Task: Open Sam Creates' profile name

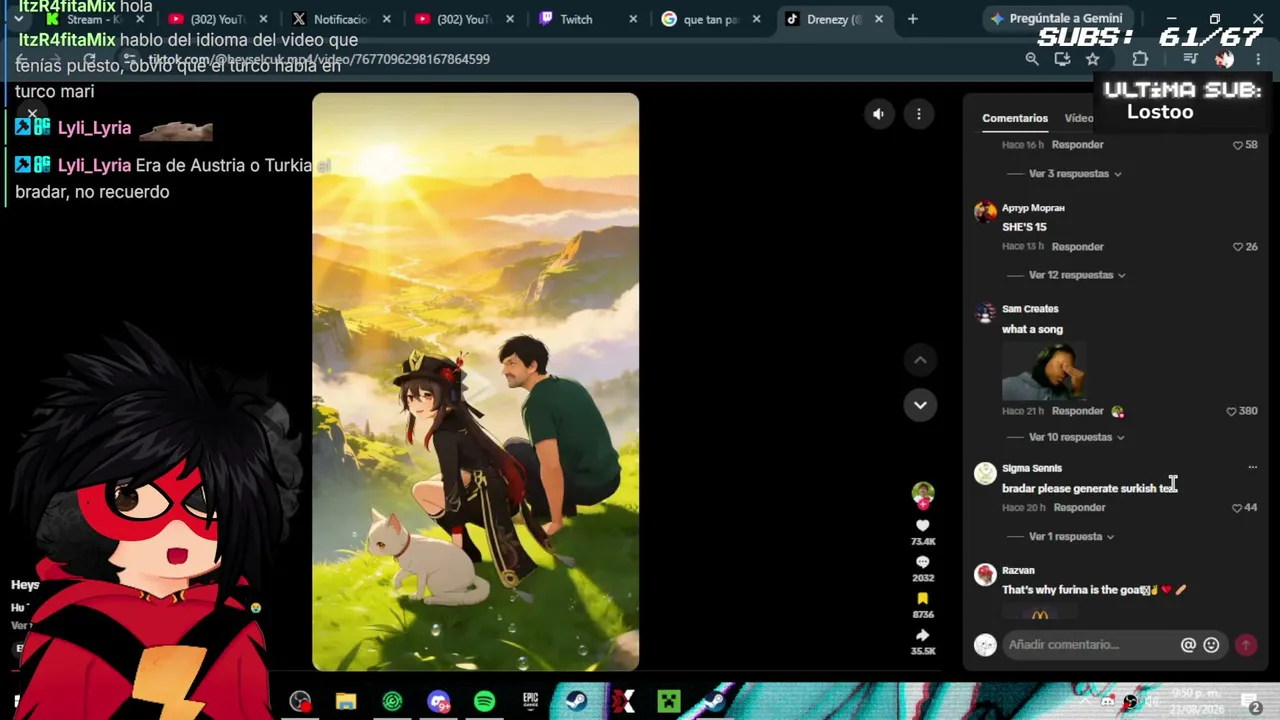Action: [x=1030, y=309]
